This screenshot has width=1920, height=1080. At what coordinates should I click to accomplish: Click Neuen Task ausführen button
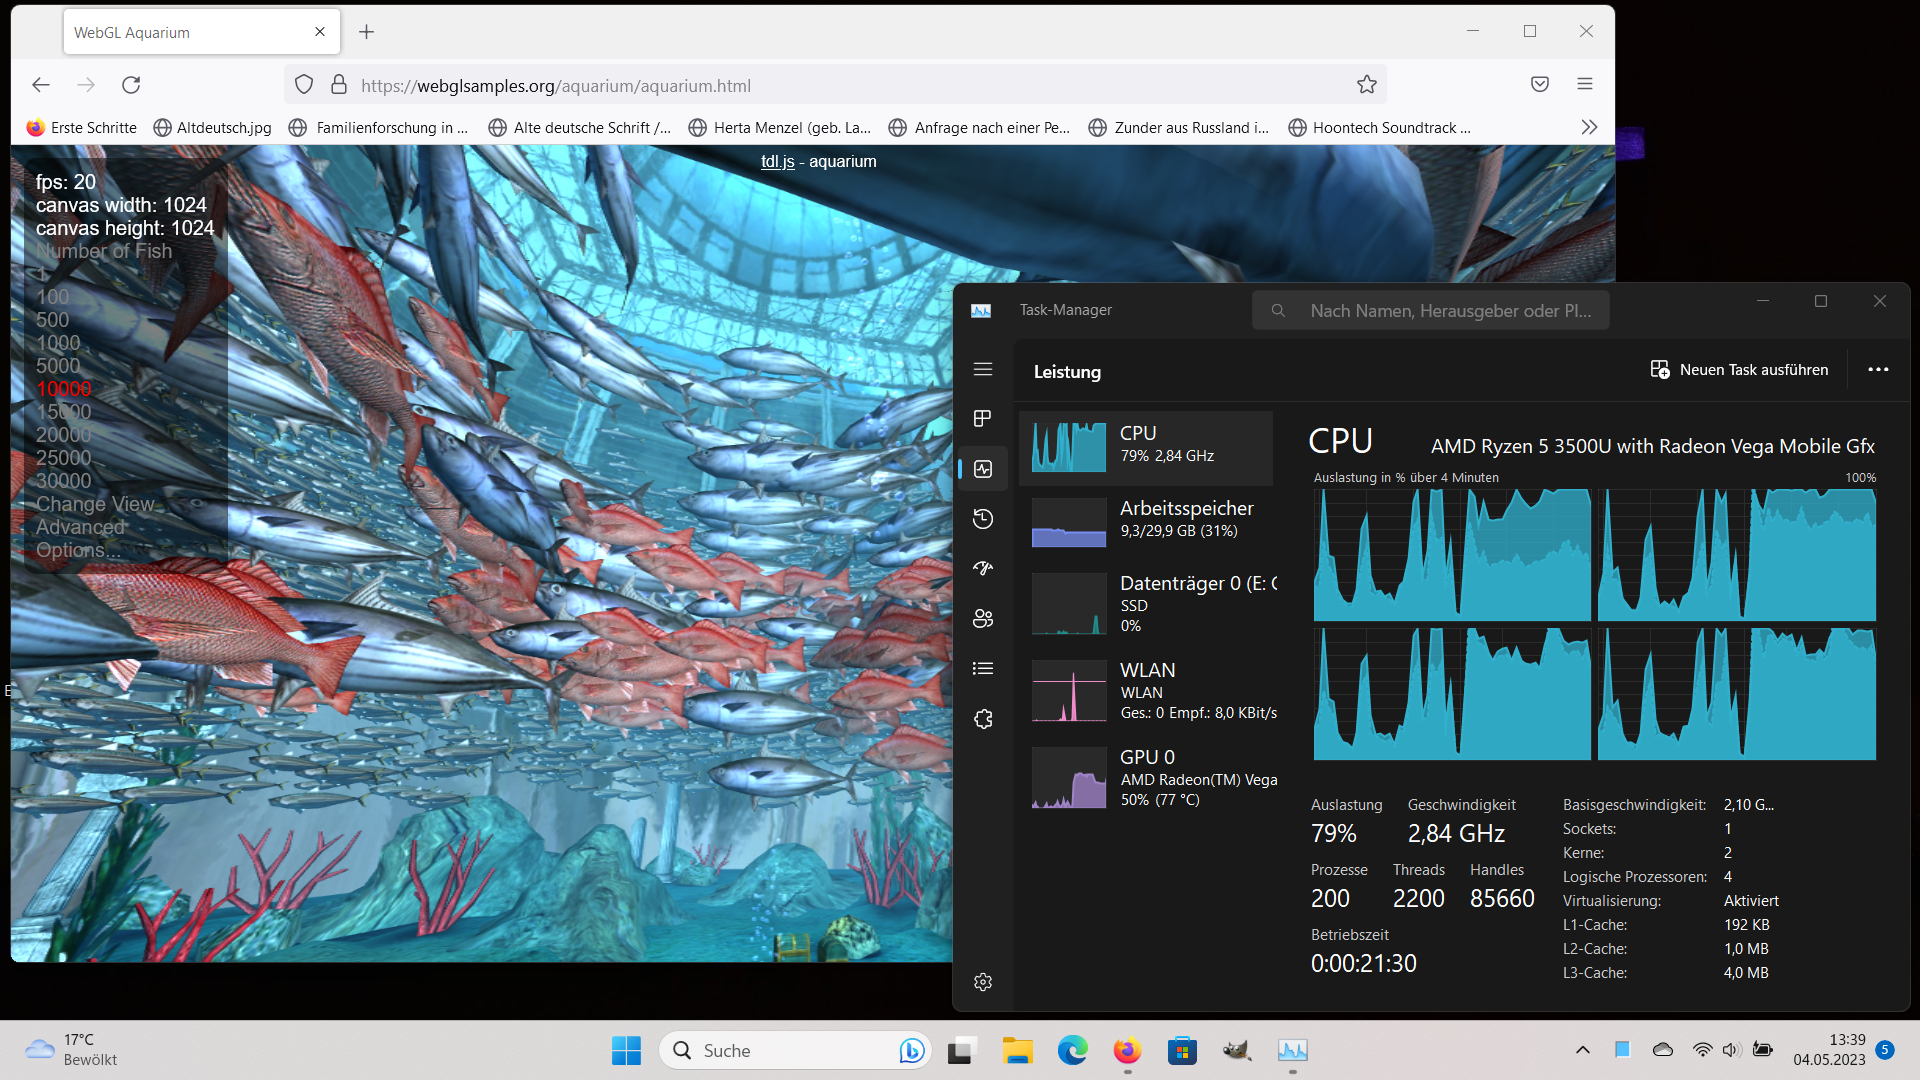pyautogui.click(x=1739, y=370)
